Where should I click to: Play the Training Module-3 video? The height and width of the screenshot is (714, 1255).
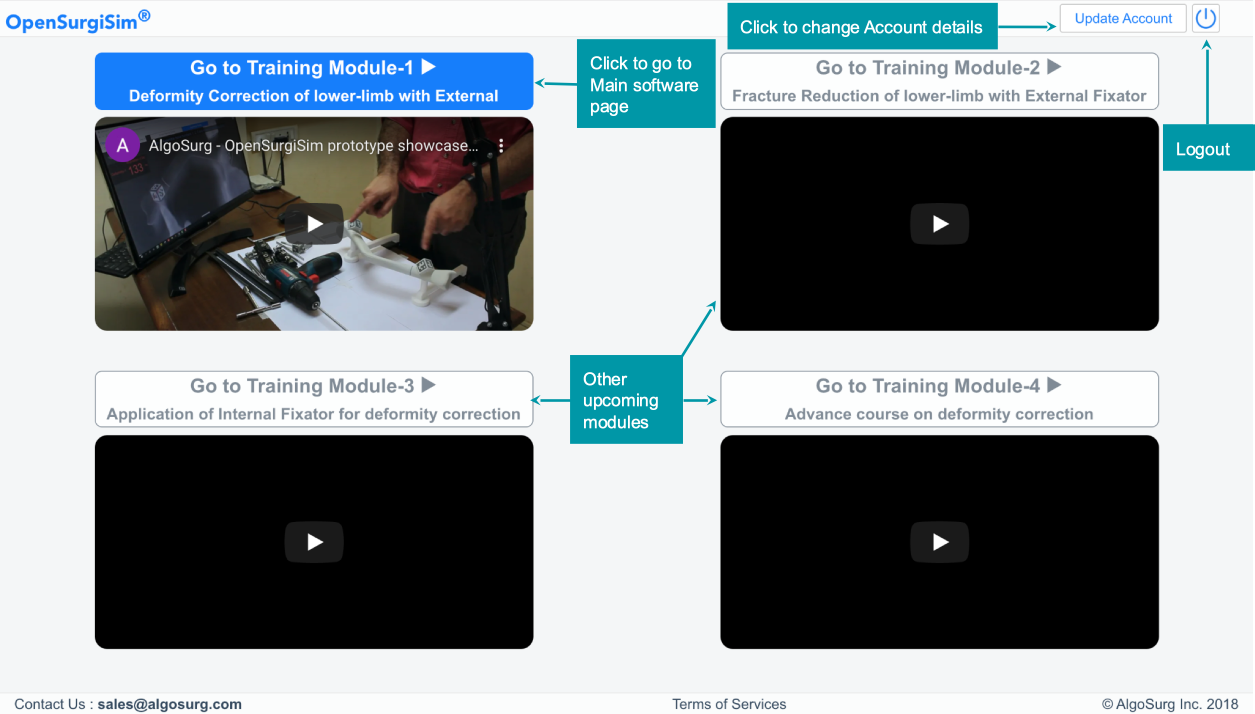[314, 542]
